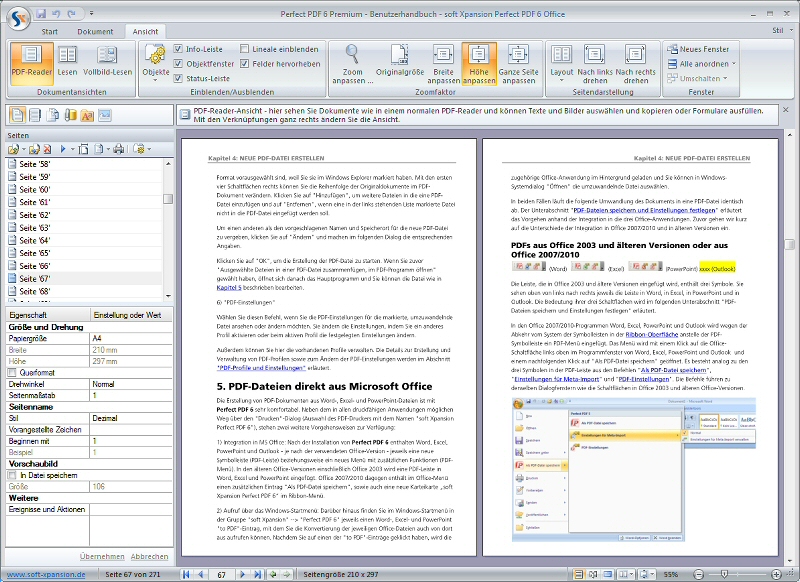Check In Datei speichern option

coord(12,475)
